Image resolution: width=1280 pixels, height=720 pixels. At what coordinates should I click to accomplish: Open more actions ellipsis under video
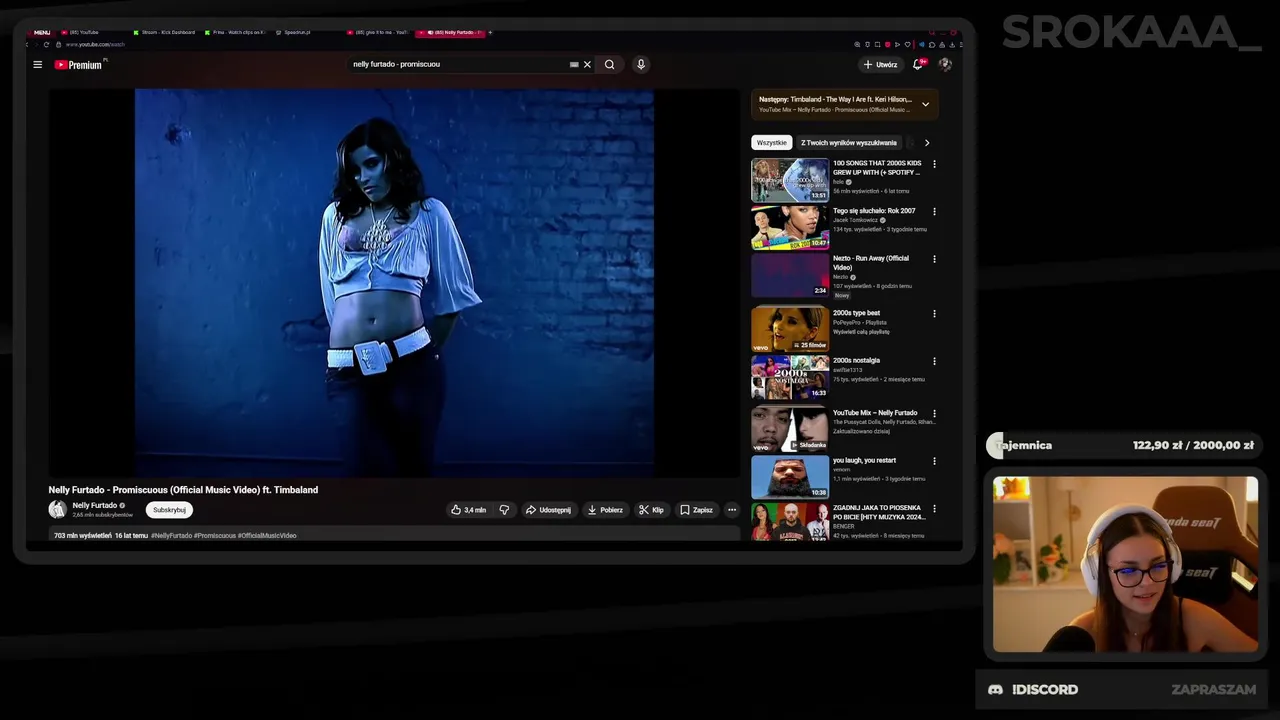tap(732, 510)
